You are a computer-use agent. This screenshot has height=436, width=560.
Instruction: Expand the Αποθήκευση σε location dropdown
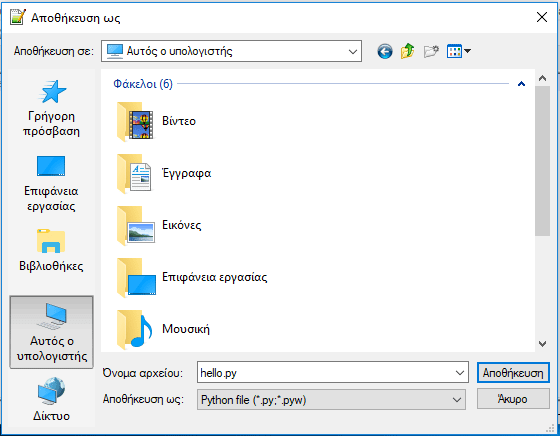352,51
